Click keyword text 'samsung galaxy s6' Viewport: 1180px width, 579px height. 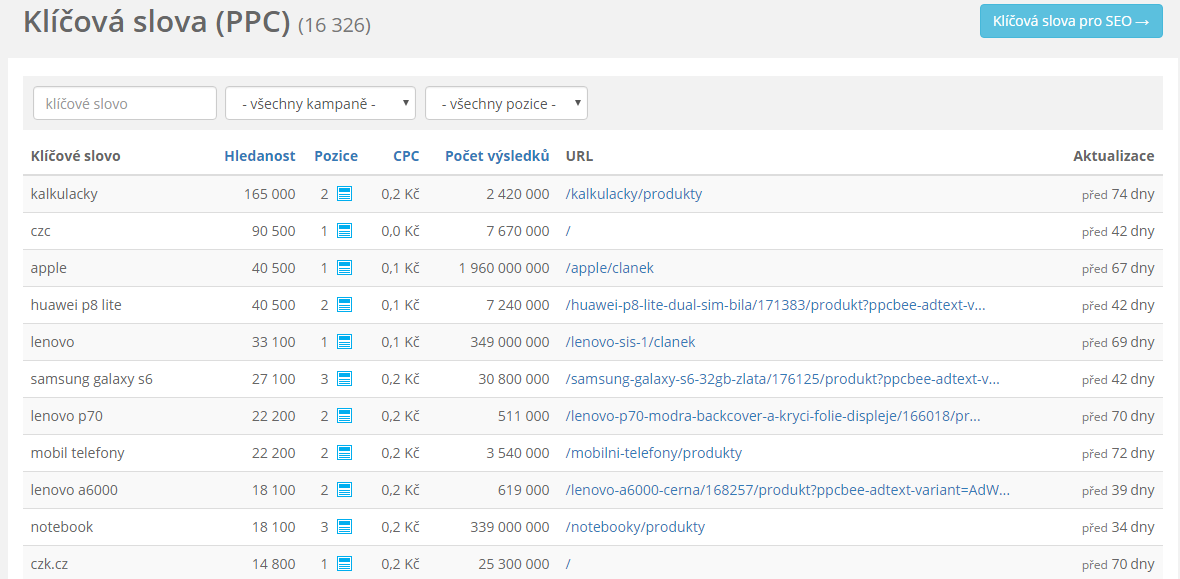(x=92, y=379)
